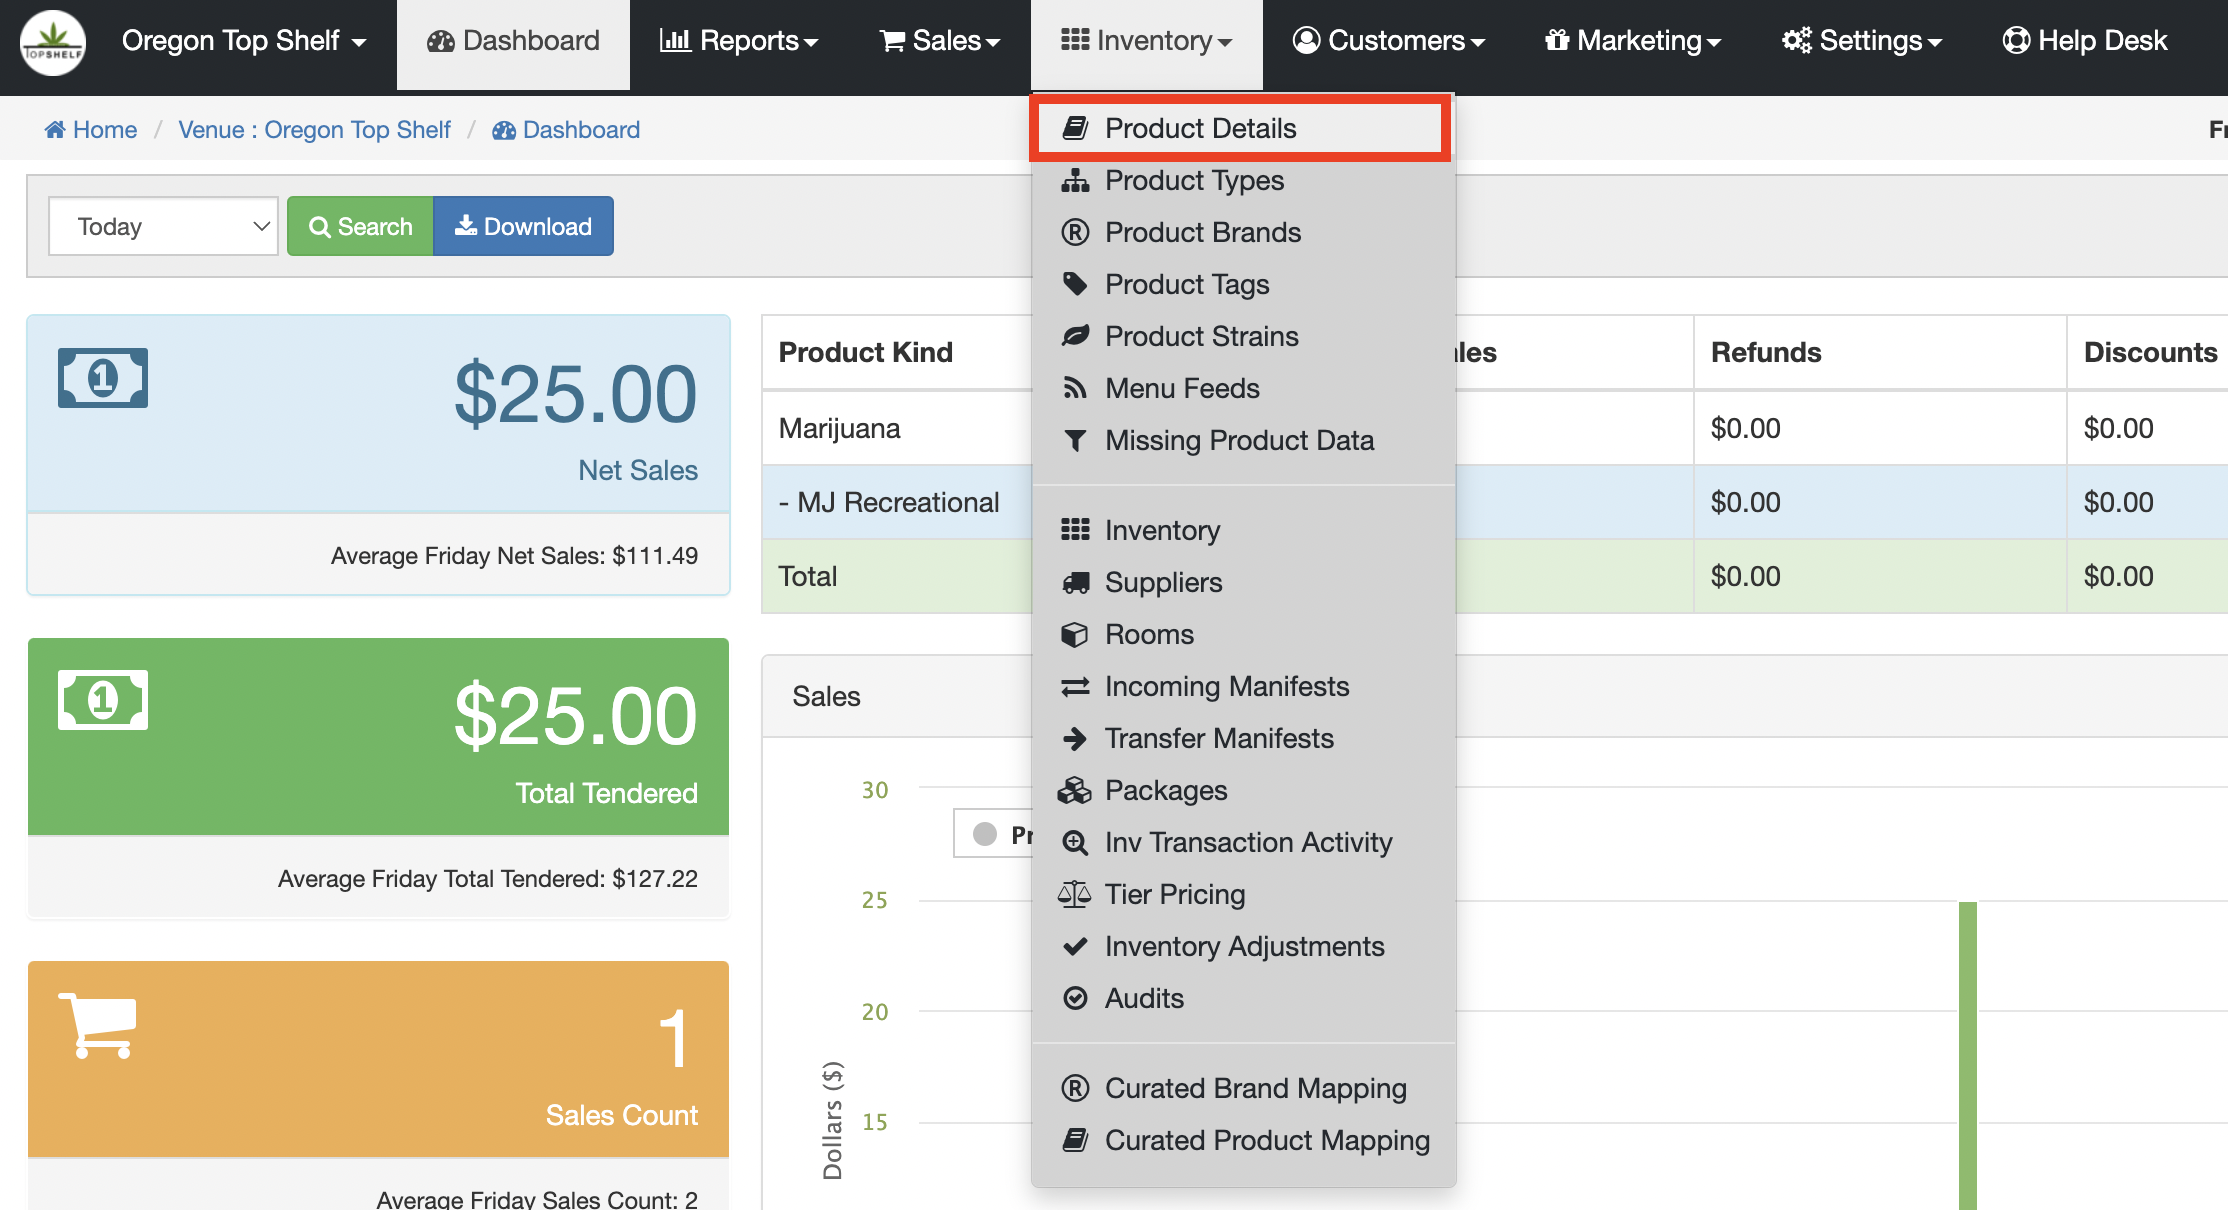Click the Product Strains leaf icon
Image resolution: width=2228 pixels, height=1210 pixels.
[x=1075, y=336]
